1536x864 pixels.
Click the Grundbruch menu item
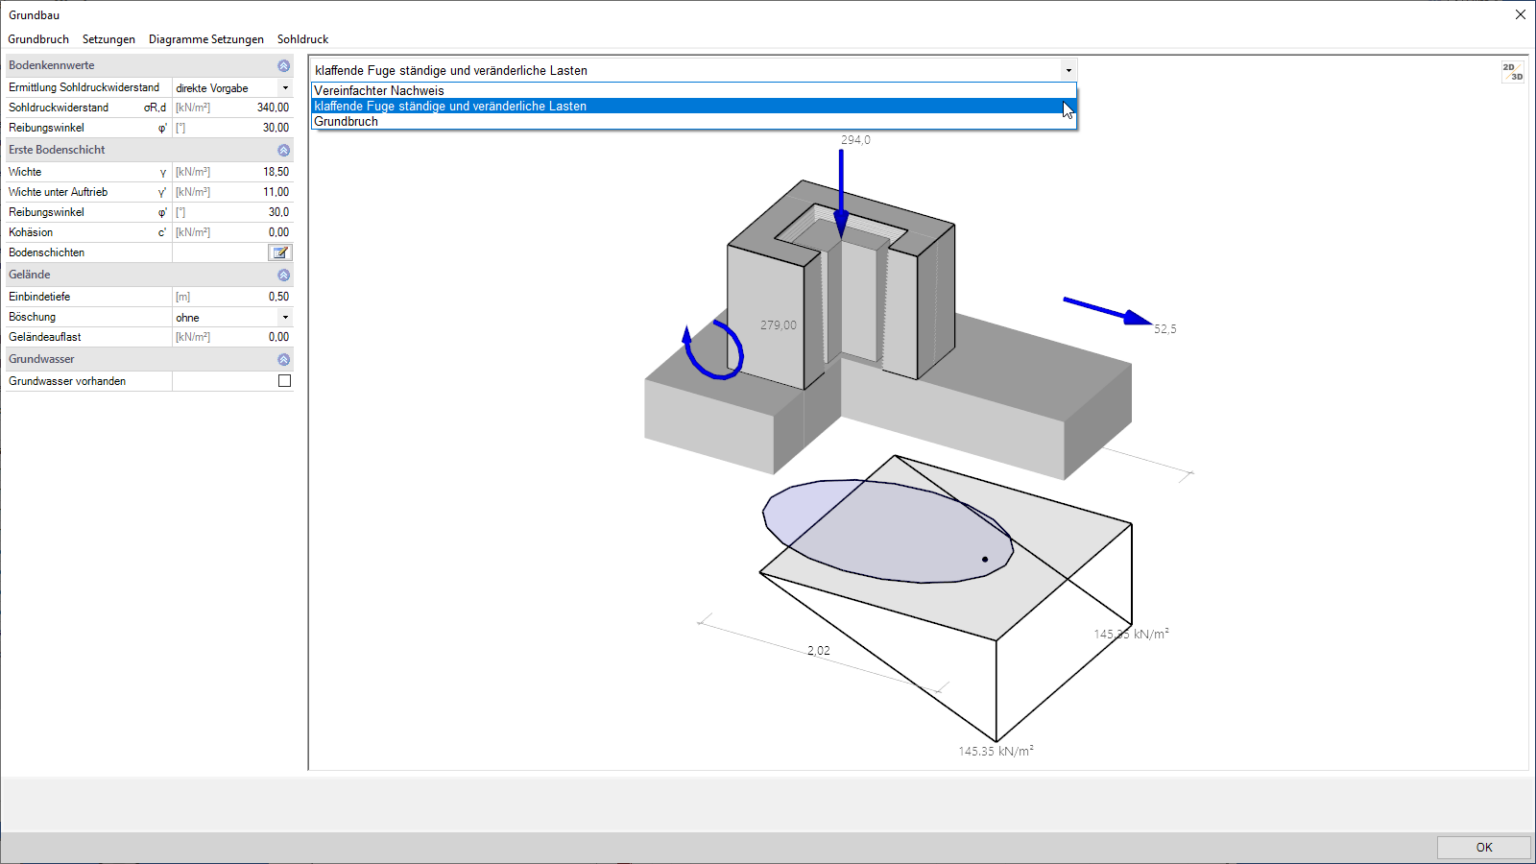click(x=38, y=40)
